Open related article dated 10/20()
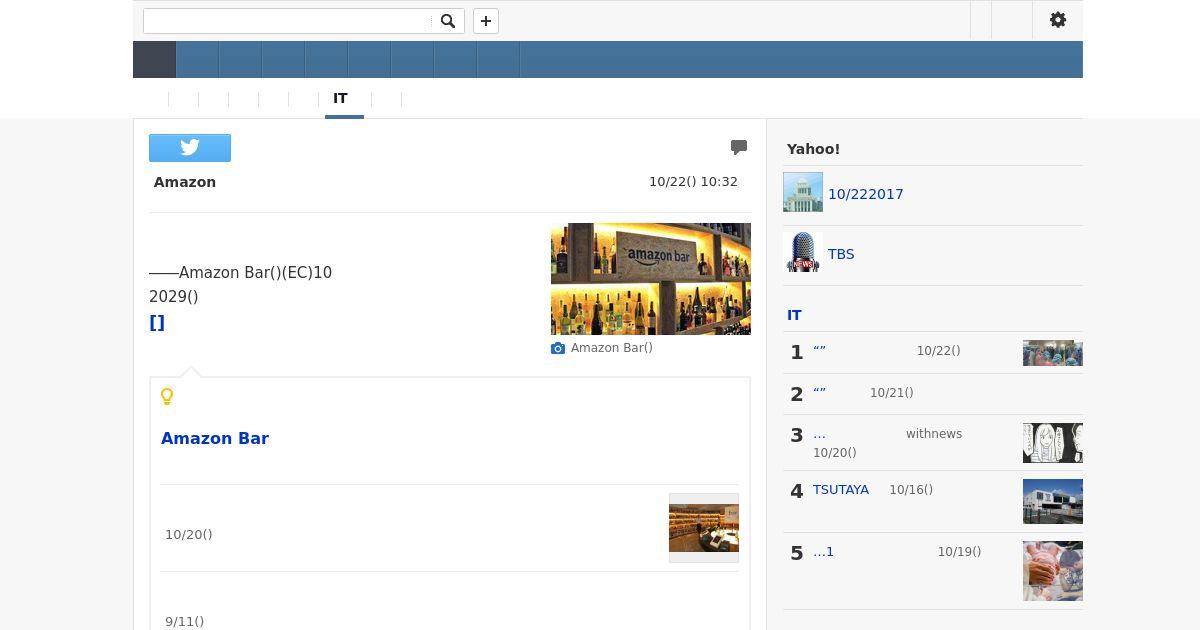This screenshot has height=630, width=1200. (189, 535)
